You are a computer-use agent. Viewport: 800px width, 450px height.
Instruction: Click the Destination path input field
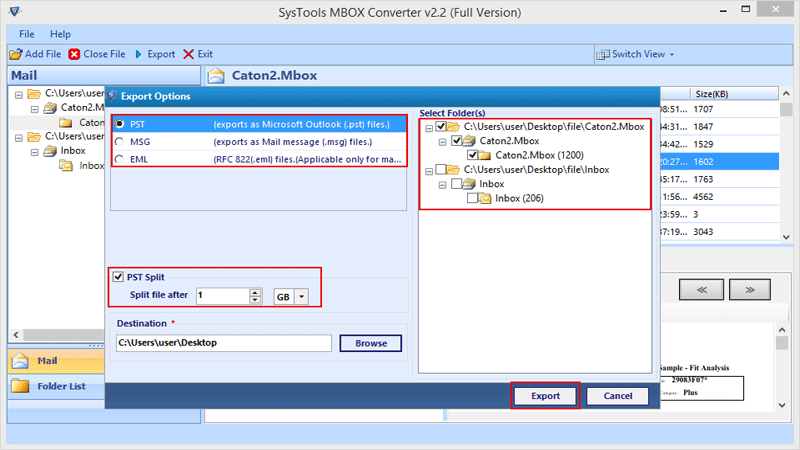pos(224,343)
